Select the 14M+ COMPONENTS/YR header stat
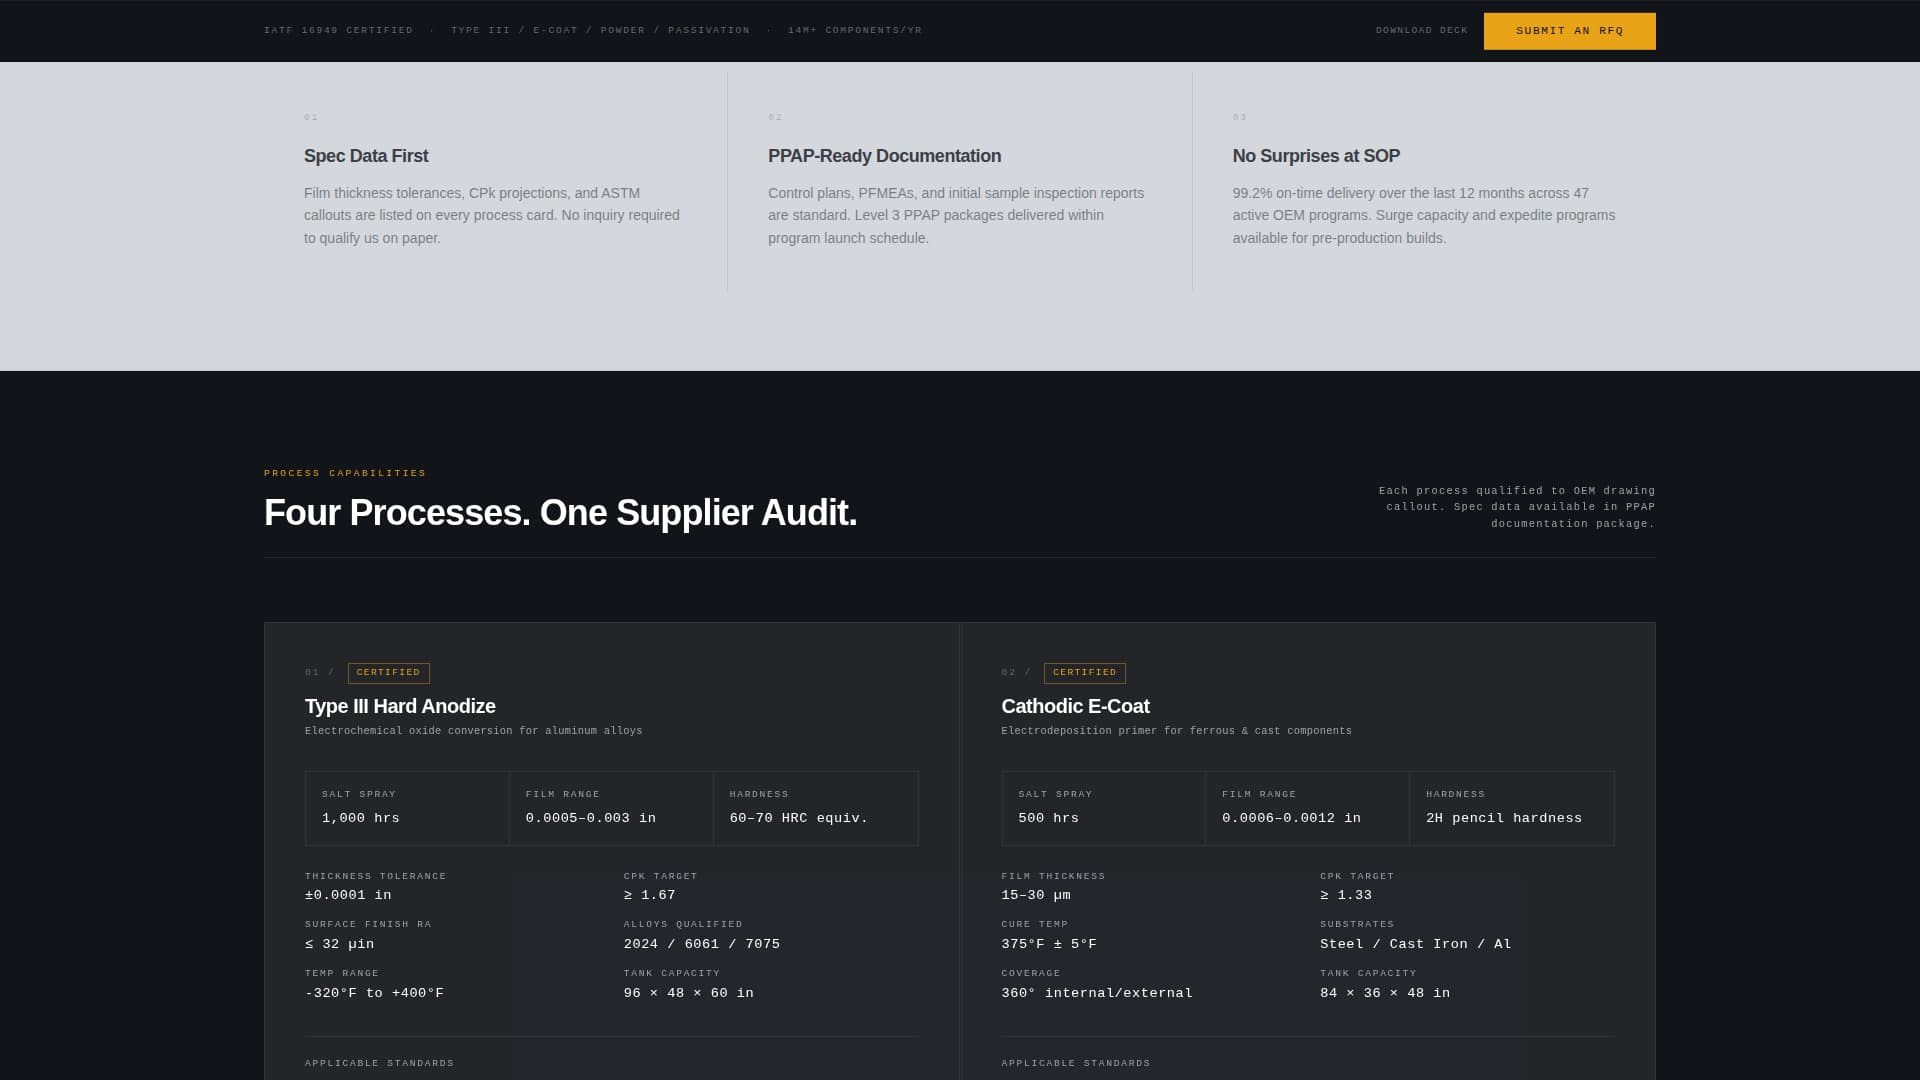 [x=854, y=30]
